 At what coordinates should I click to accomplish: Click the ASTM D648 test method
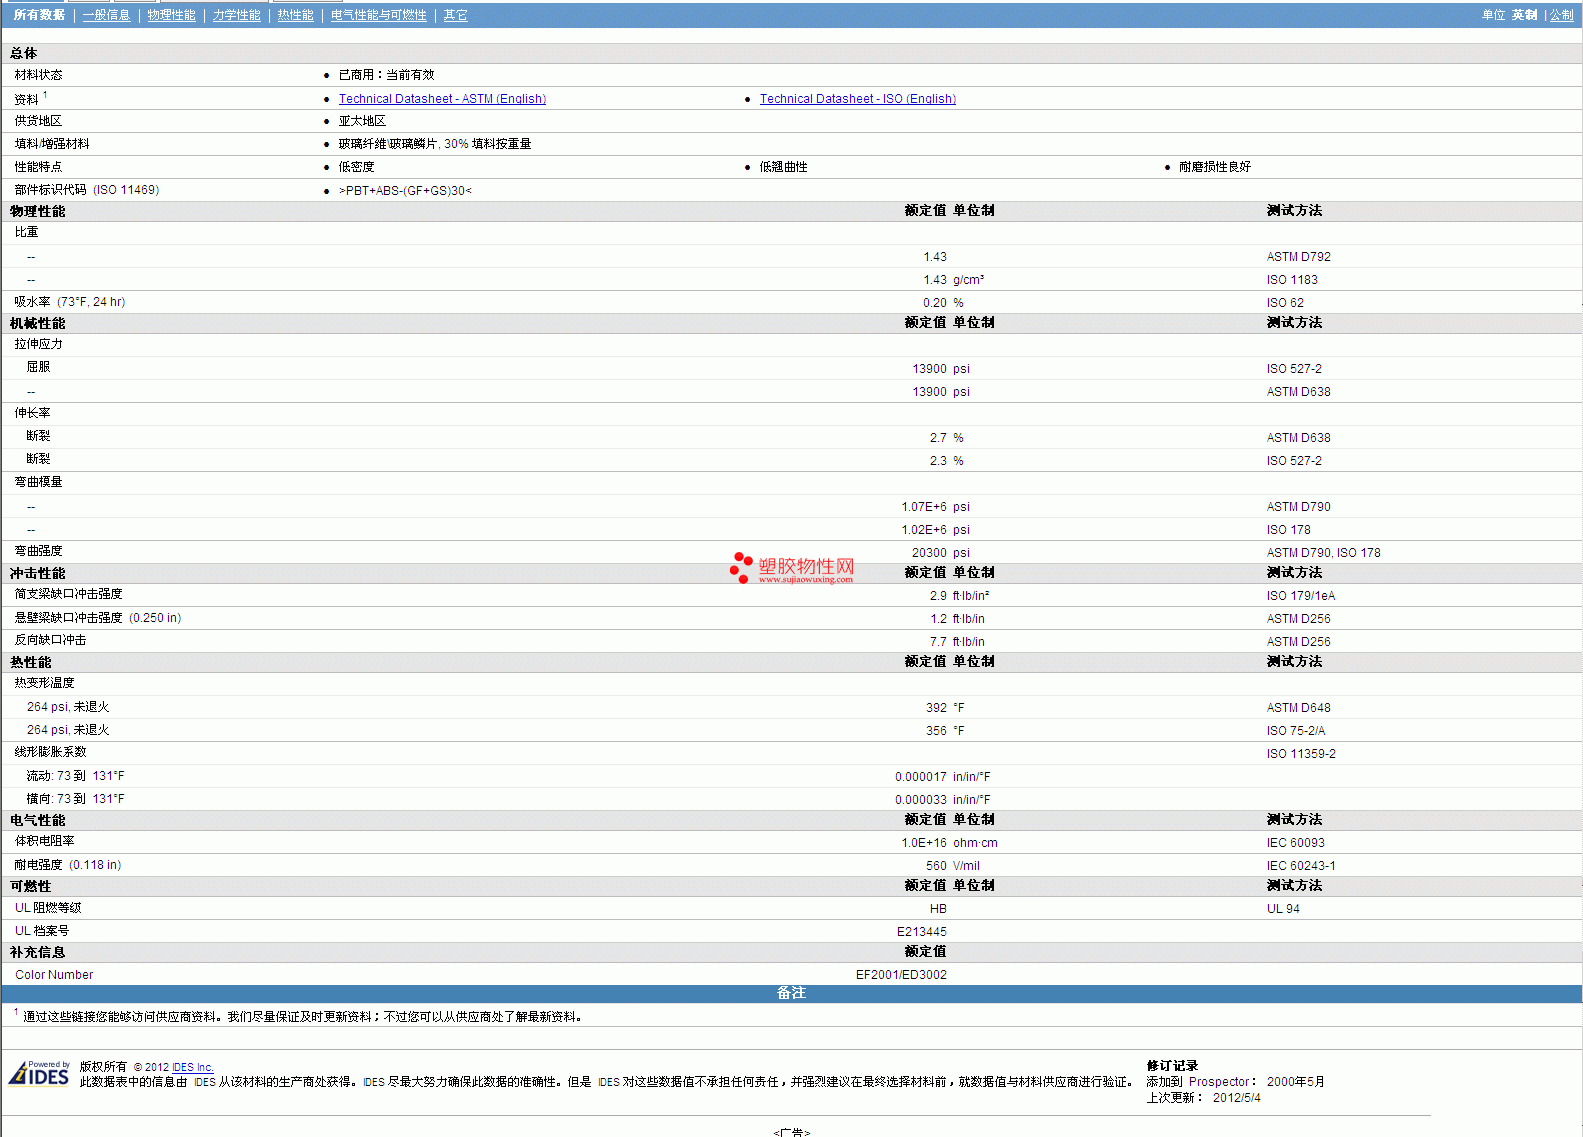pos(1299,708)
